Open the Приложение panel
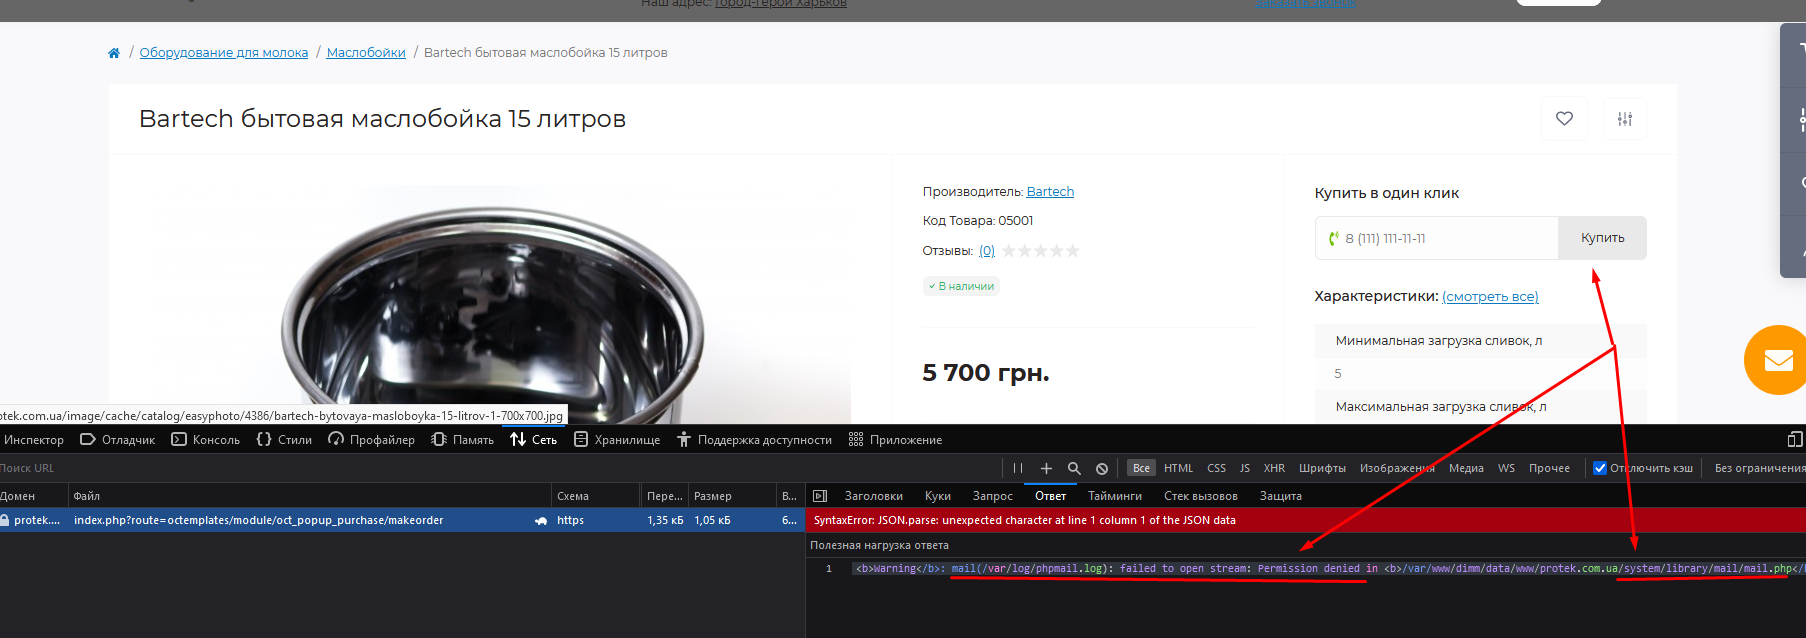This screenshot has width=1806, height=638. tap(896, 440)
